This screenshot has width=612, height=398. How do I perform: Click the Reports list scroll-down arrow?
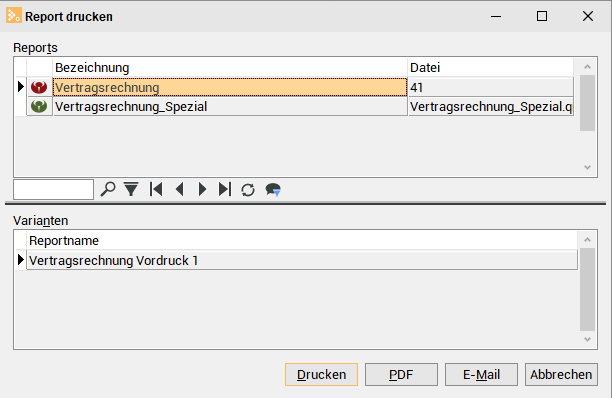pyautogui.click(x=587, y=167)
